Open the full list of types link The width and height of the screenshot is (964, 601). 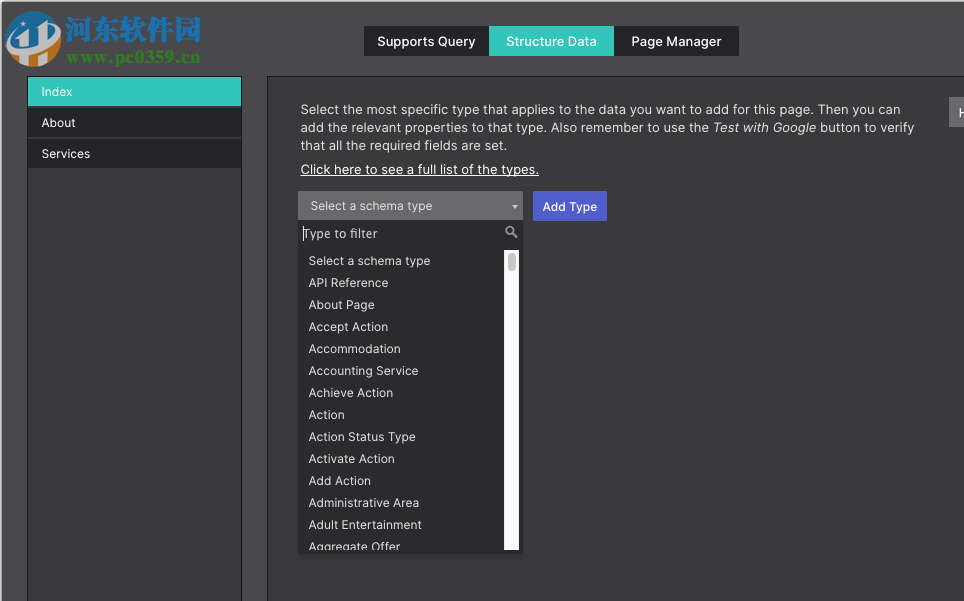click(418, 169)
